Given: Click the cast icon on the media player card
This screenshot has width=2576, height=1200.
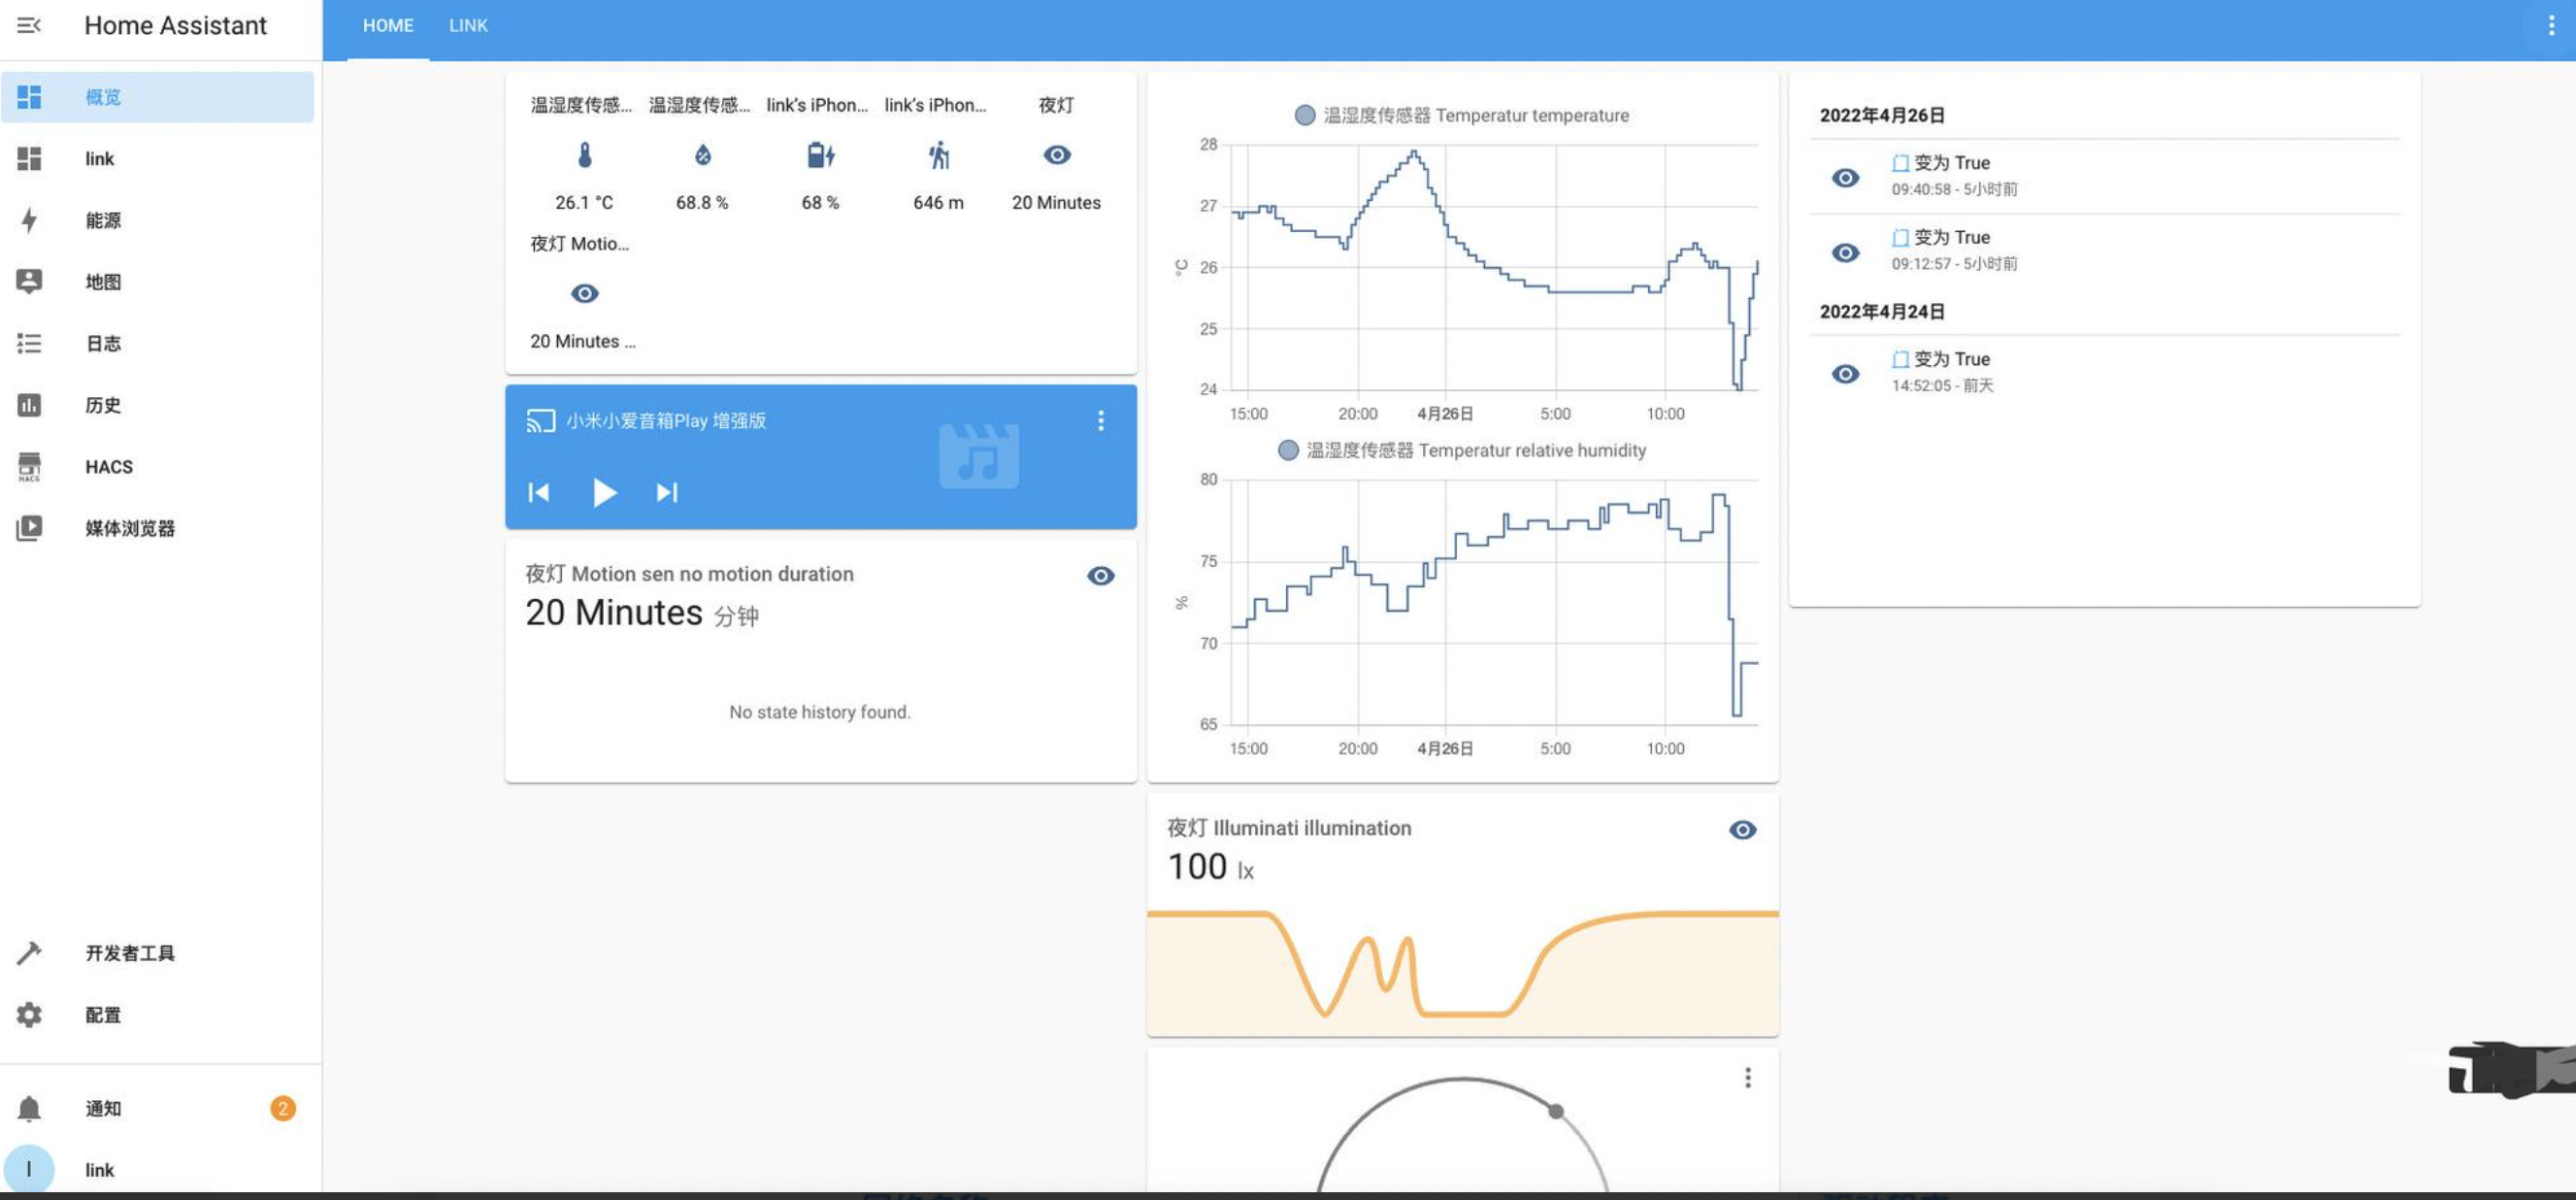Looking at the screenshot, I should coord(541,421).
